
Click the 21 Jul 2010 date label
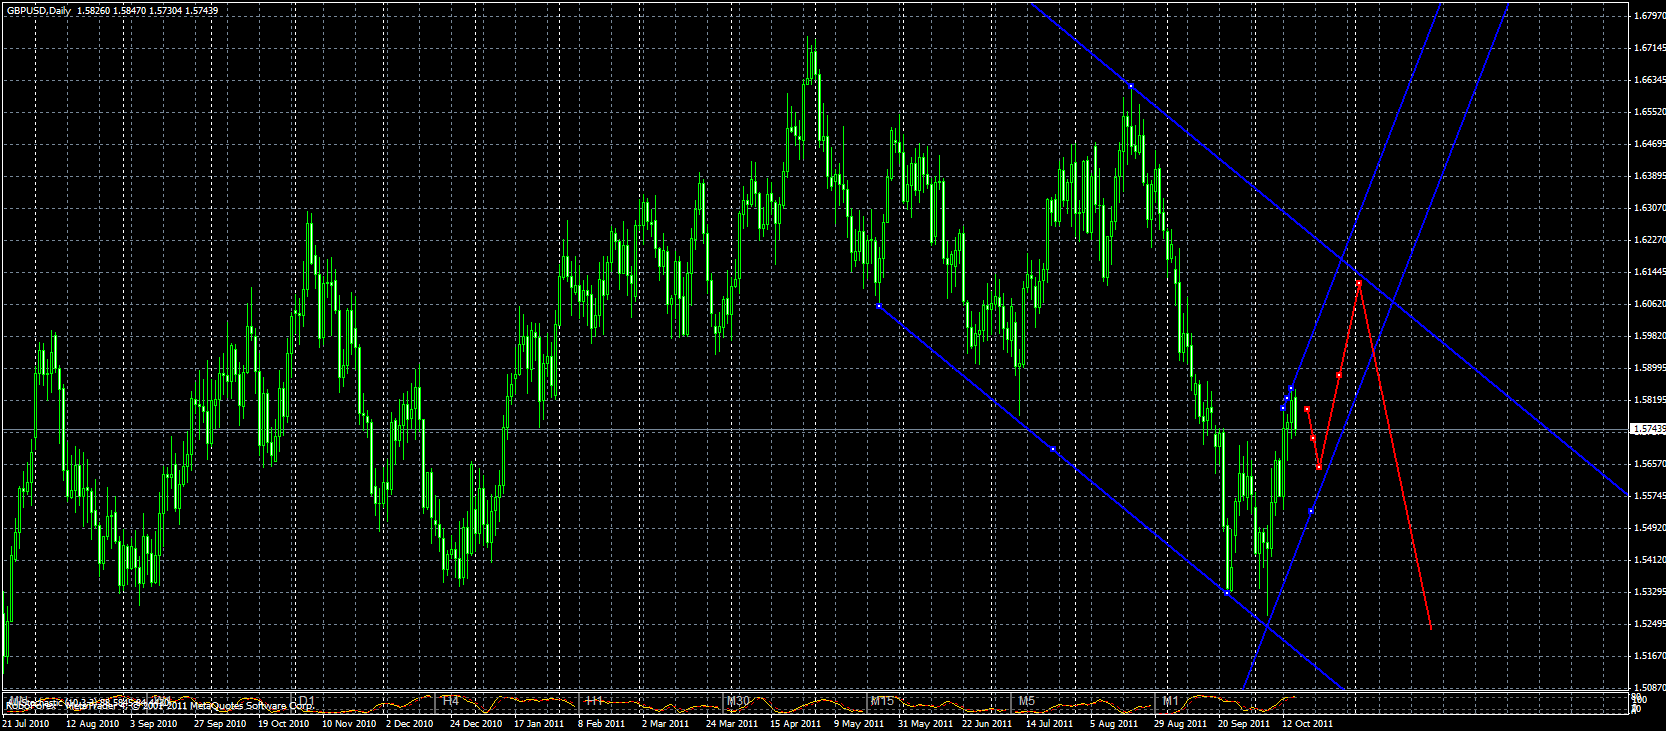(x=27, y=723)
